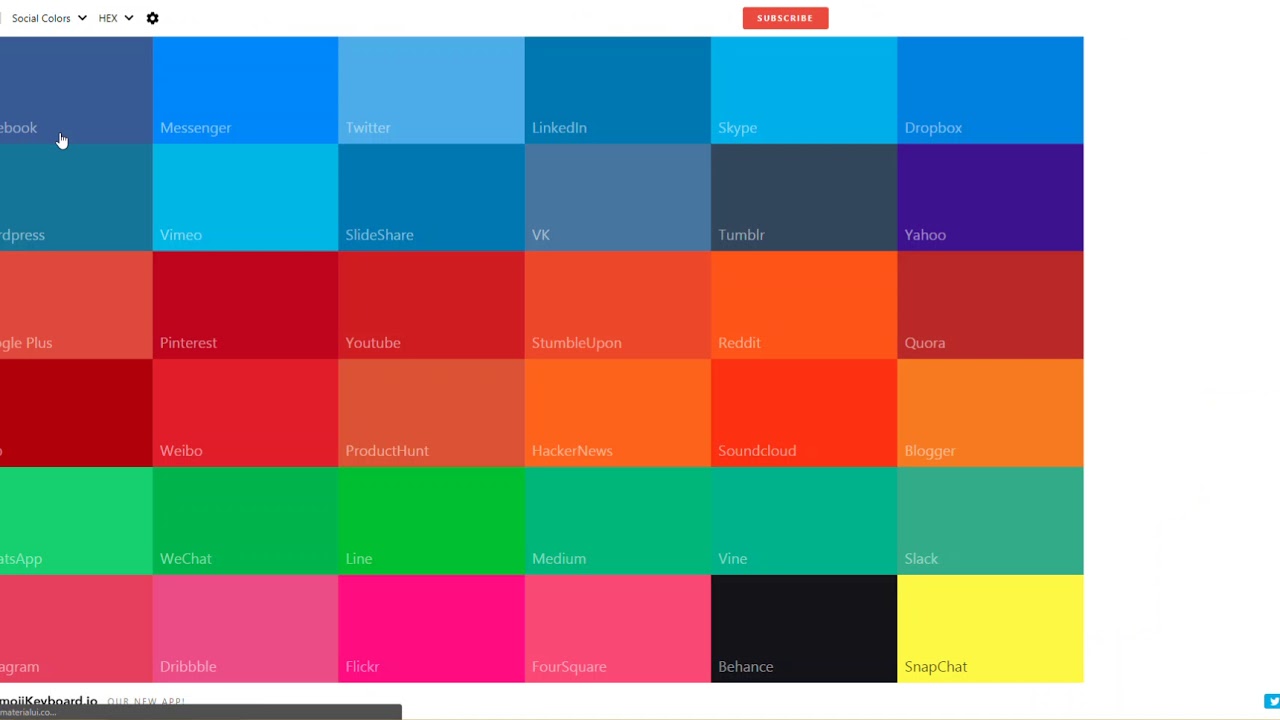The image size is (1280, 720).
Task: Choose the Dropbox blue swatch
Action: tap(990, 90)
